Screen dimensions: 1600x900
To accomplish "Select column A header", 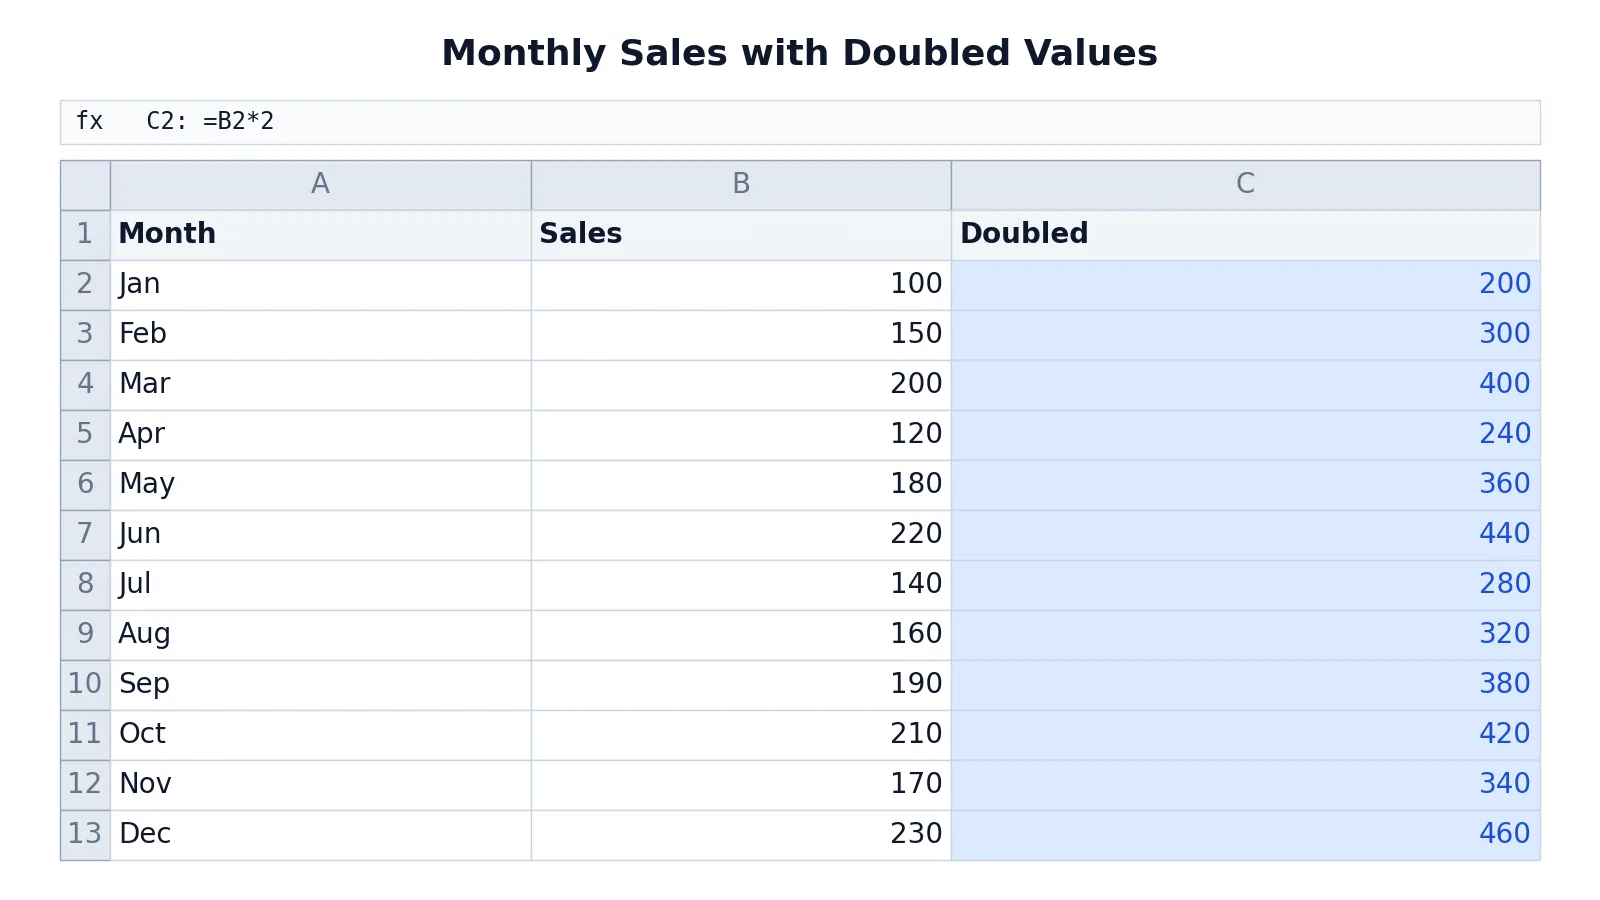I will tap(320, 185).
